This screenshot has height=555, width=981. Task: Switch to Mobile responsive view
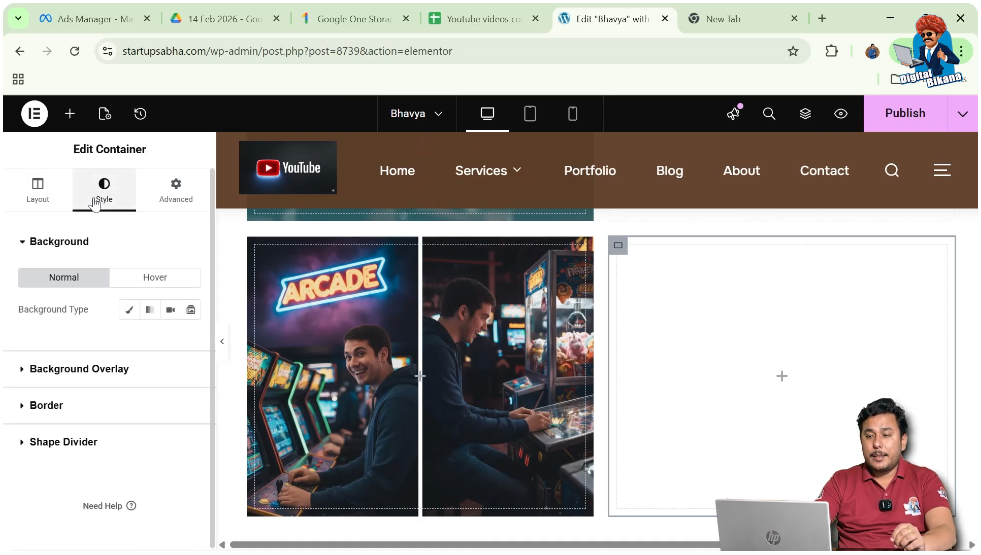[572, 114]
